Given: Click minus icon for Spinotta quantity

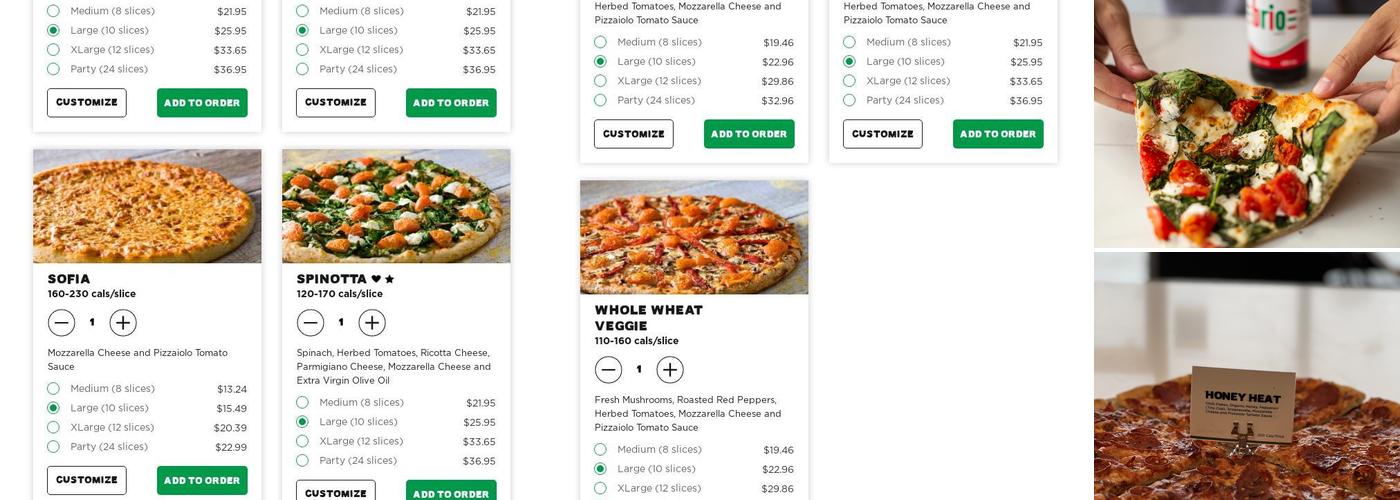Looking at the screenshot, I should [311, 323].
